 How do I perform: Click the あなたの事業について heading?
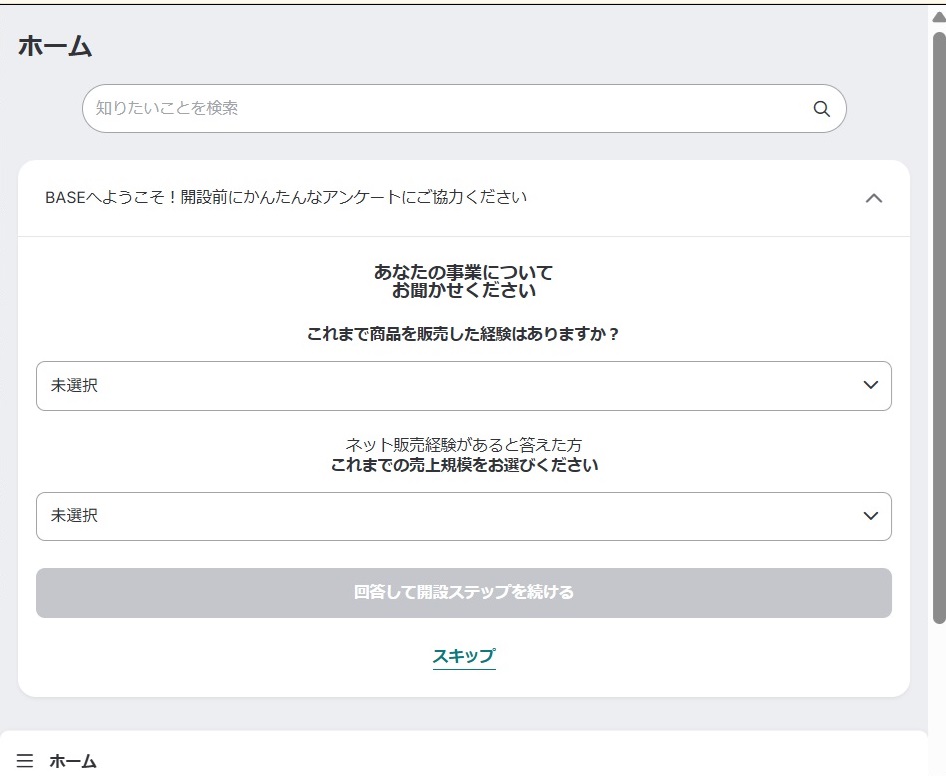pos(463,272)
